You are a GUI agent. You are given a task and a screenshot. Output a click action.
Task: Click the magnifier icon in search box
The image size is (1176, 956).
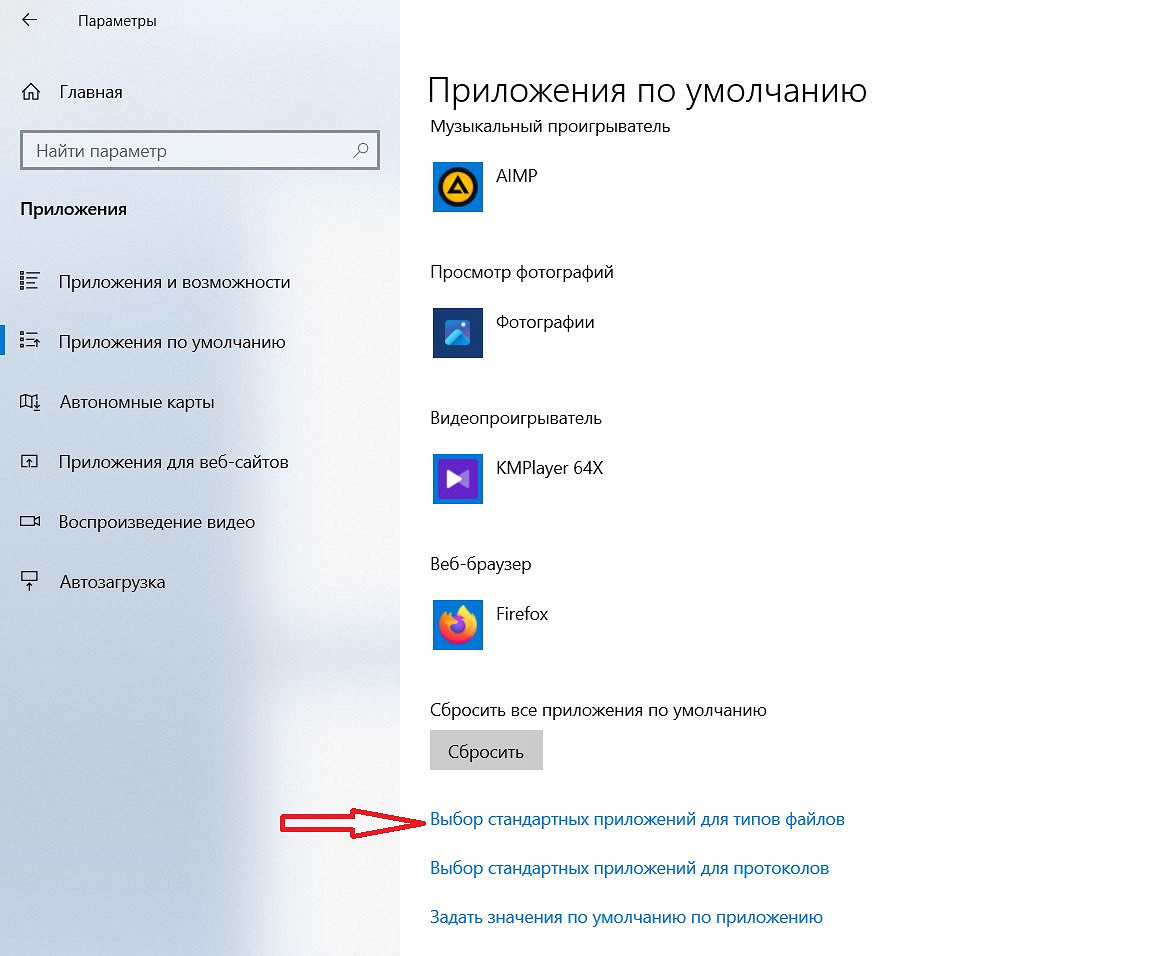[x=361, y=150]
